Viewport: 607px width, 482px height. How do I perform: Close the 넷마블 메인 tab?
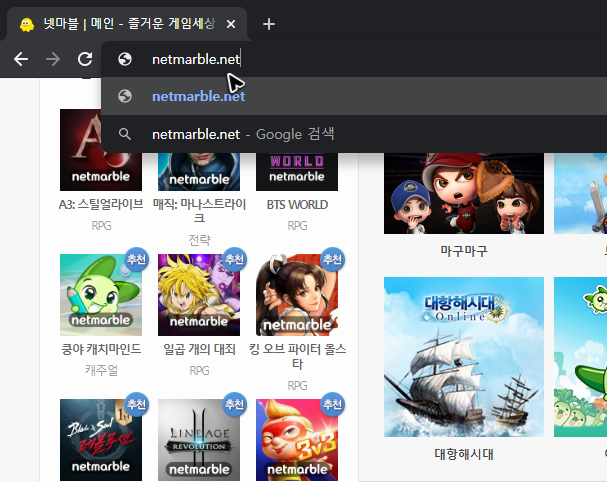[x=231, y=24]
